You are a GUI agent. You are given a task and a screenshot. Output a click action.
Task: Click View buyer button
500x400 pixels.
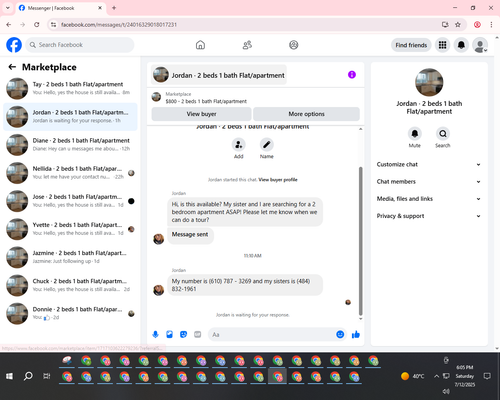click(201, 114)
